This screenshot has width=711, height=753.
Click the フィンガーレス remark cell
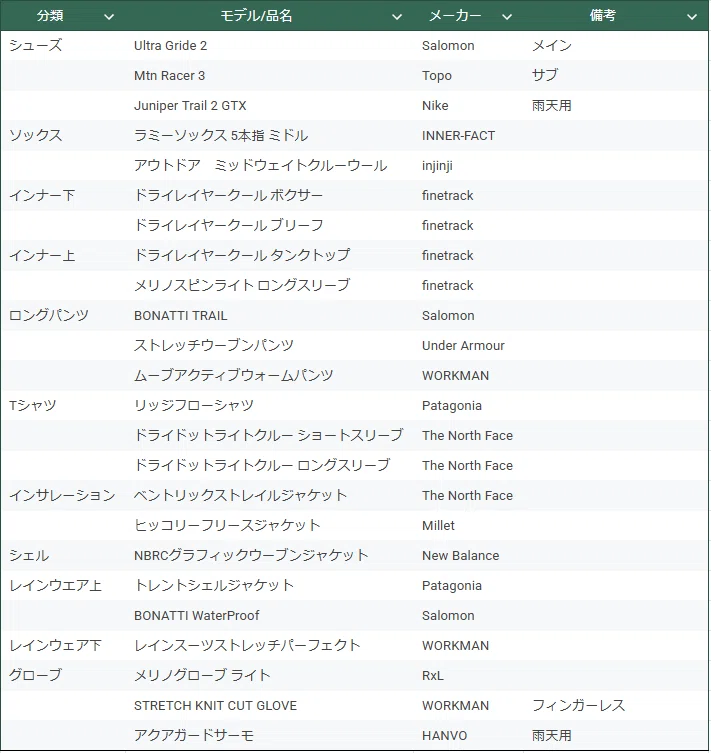[579, 705]
